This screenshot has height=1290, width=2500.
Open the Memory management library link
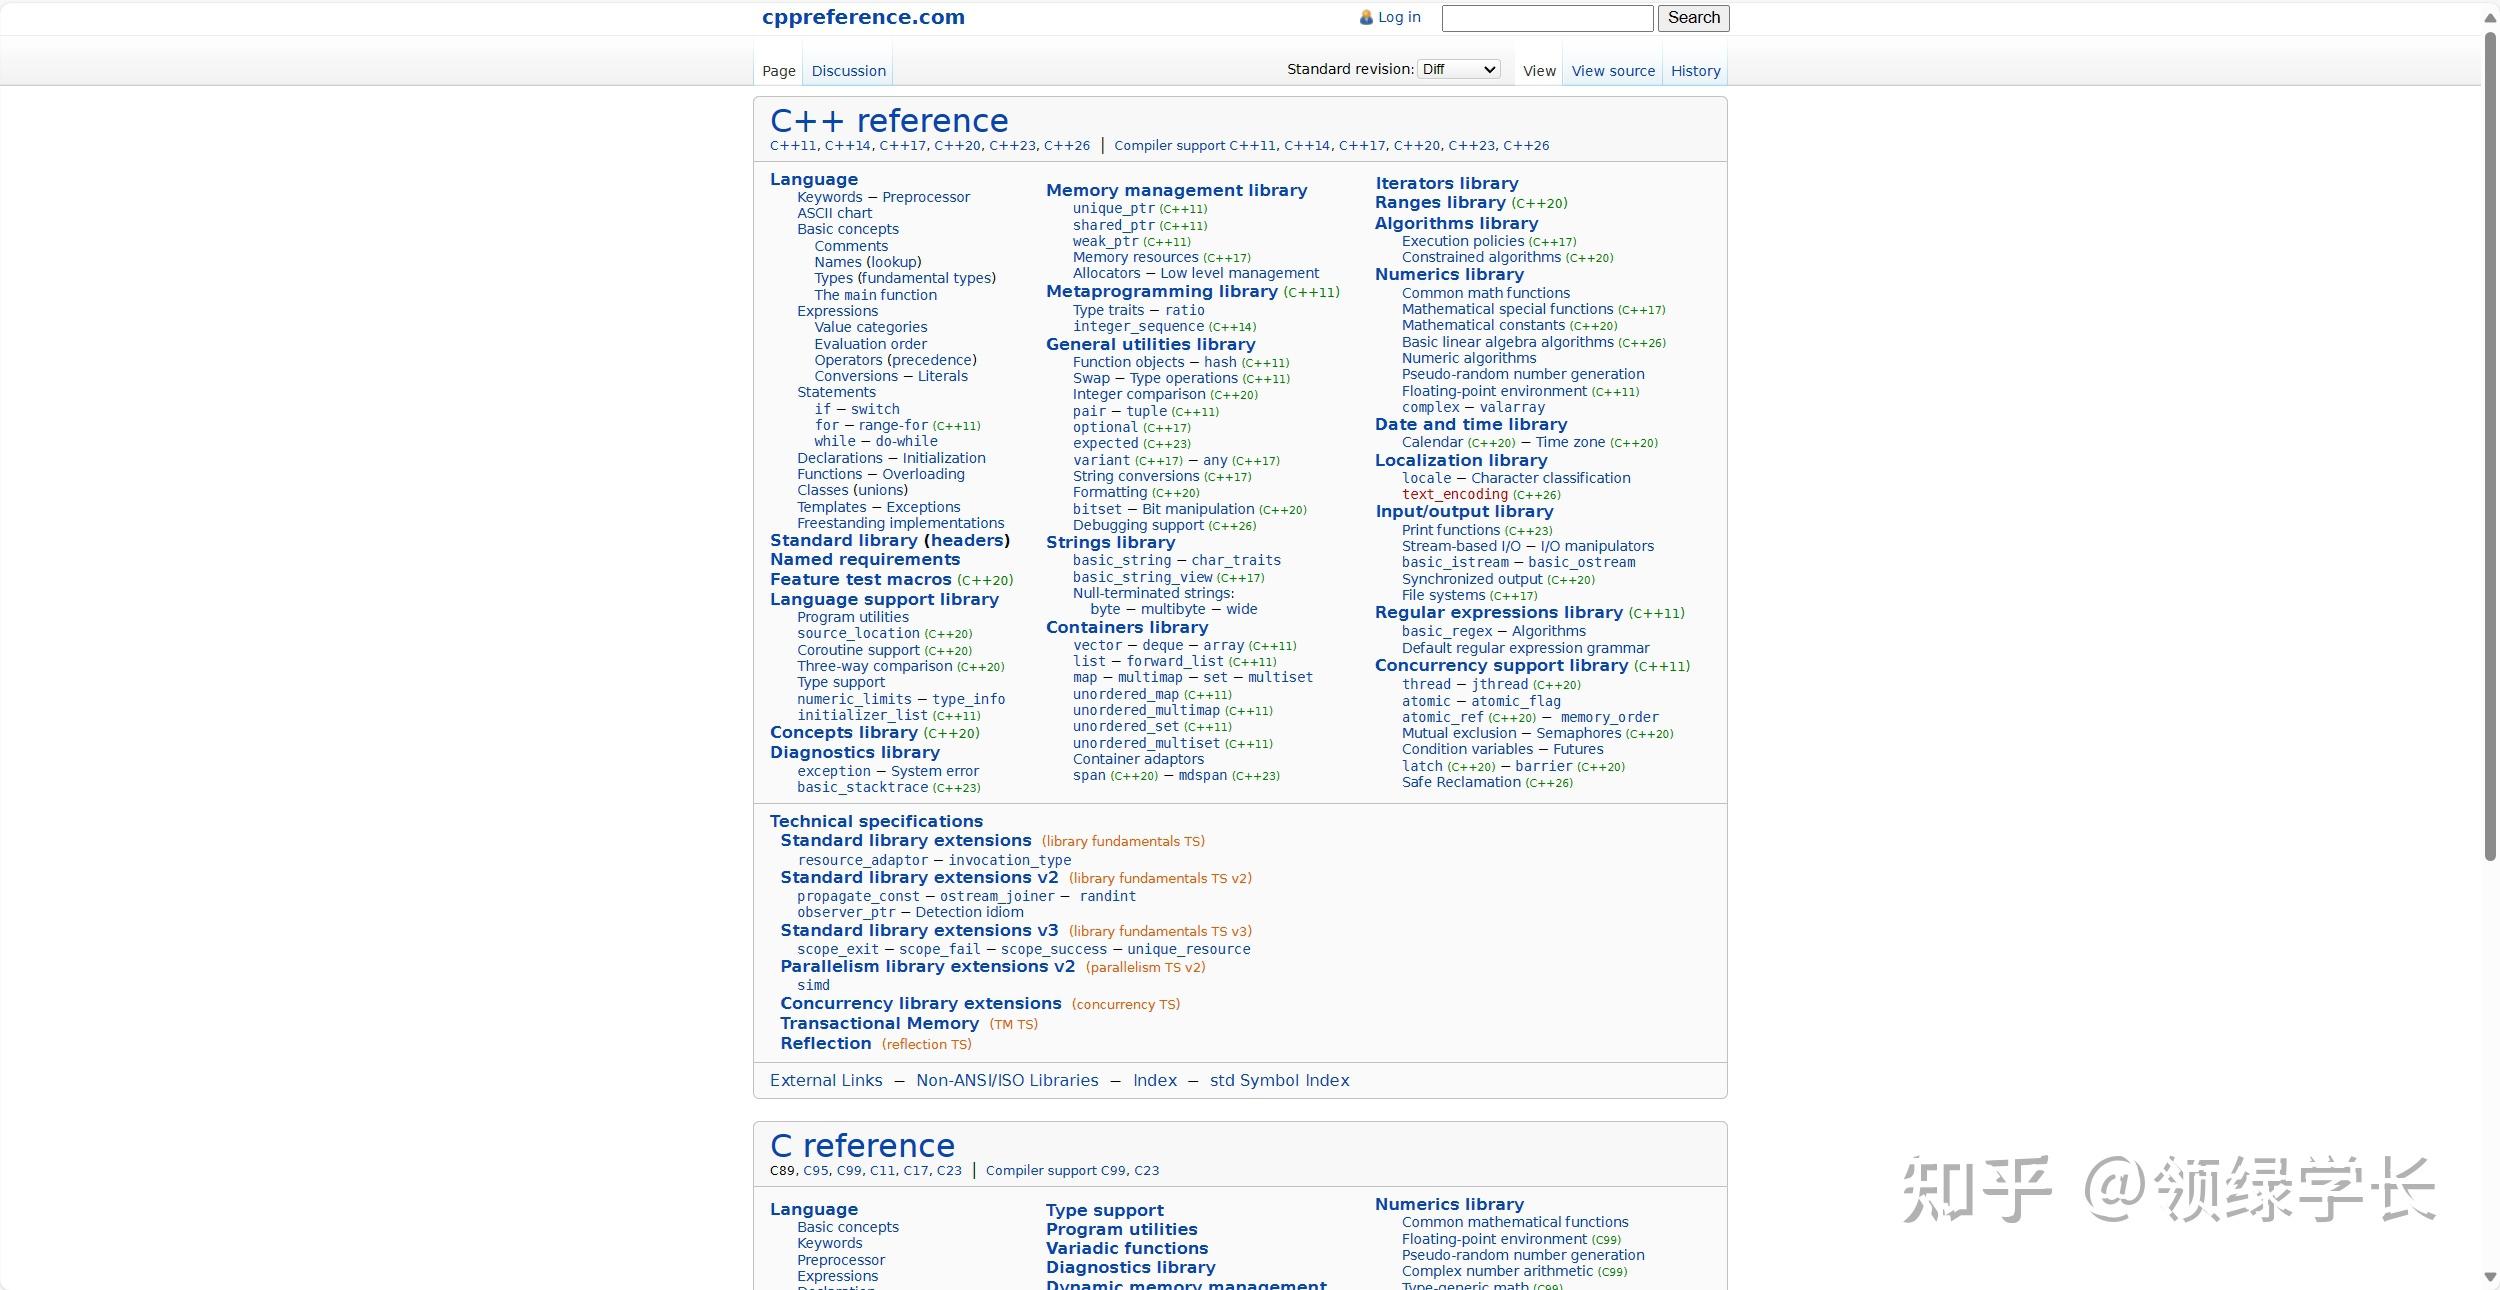click(x=1176, y=190)
